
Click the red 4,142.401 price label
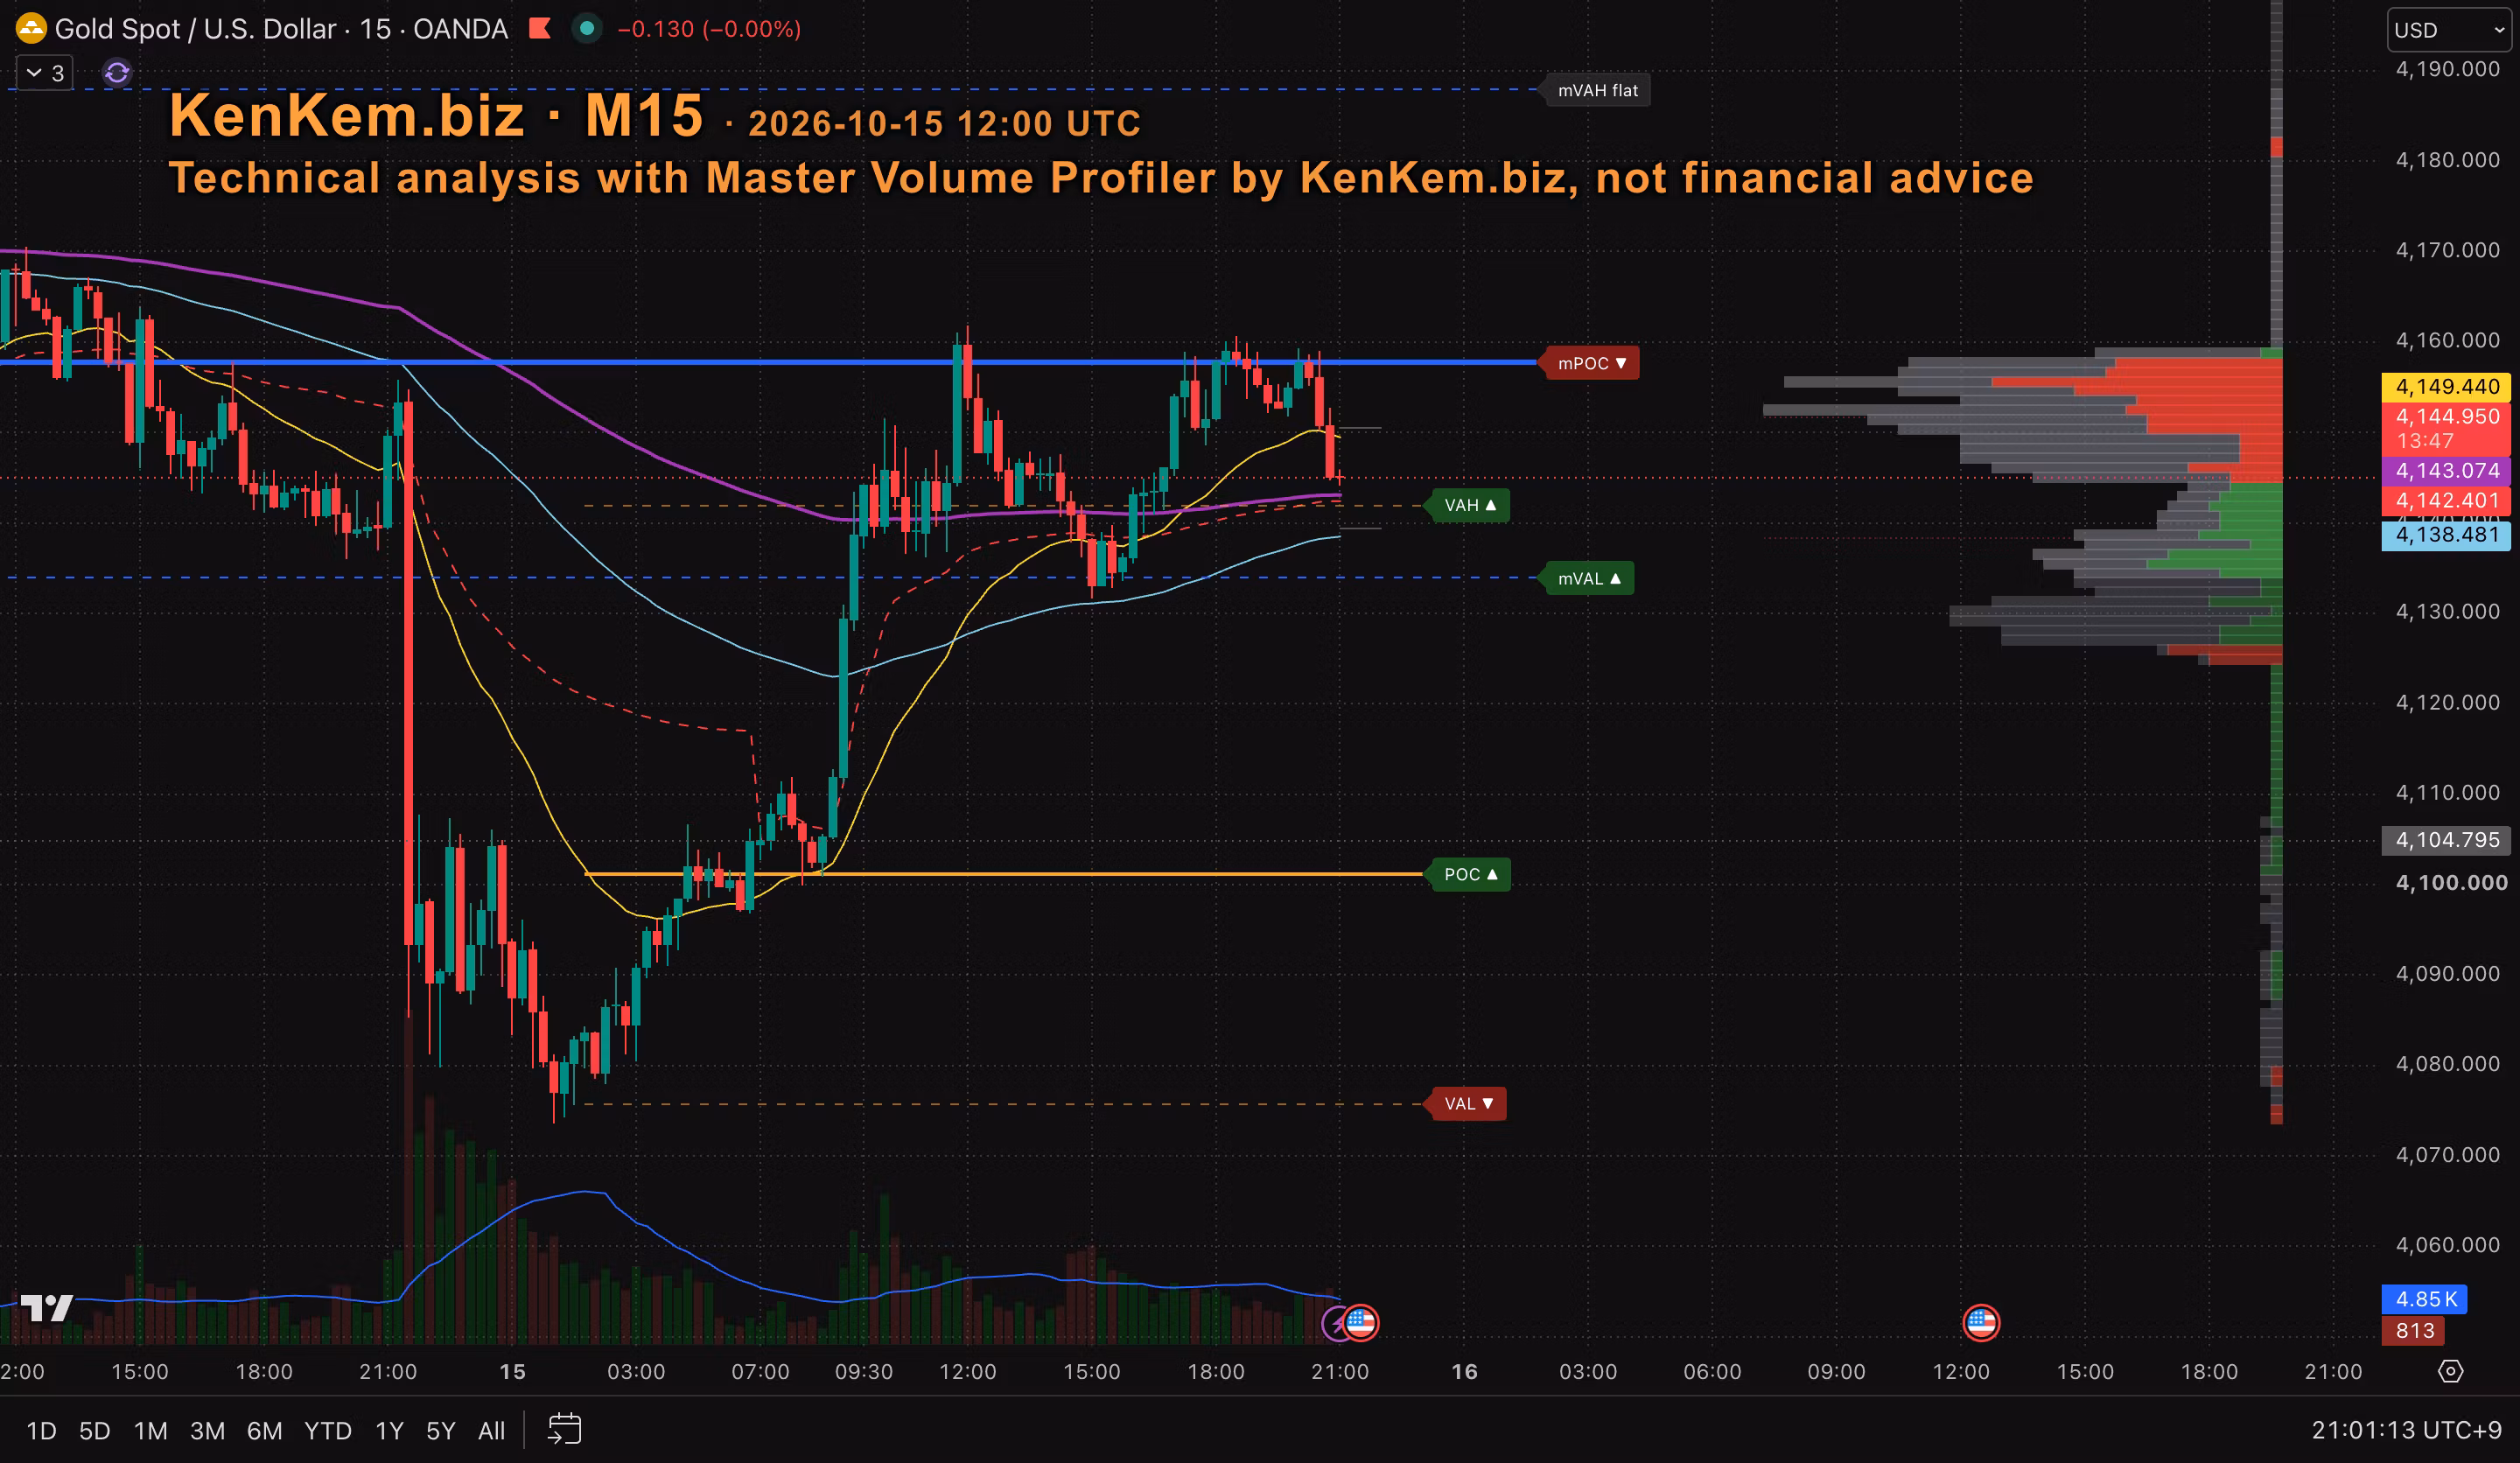2446,501
